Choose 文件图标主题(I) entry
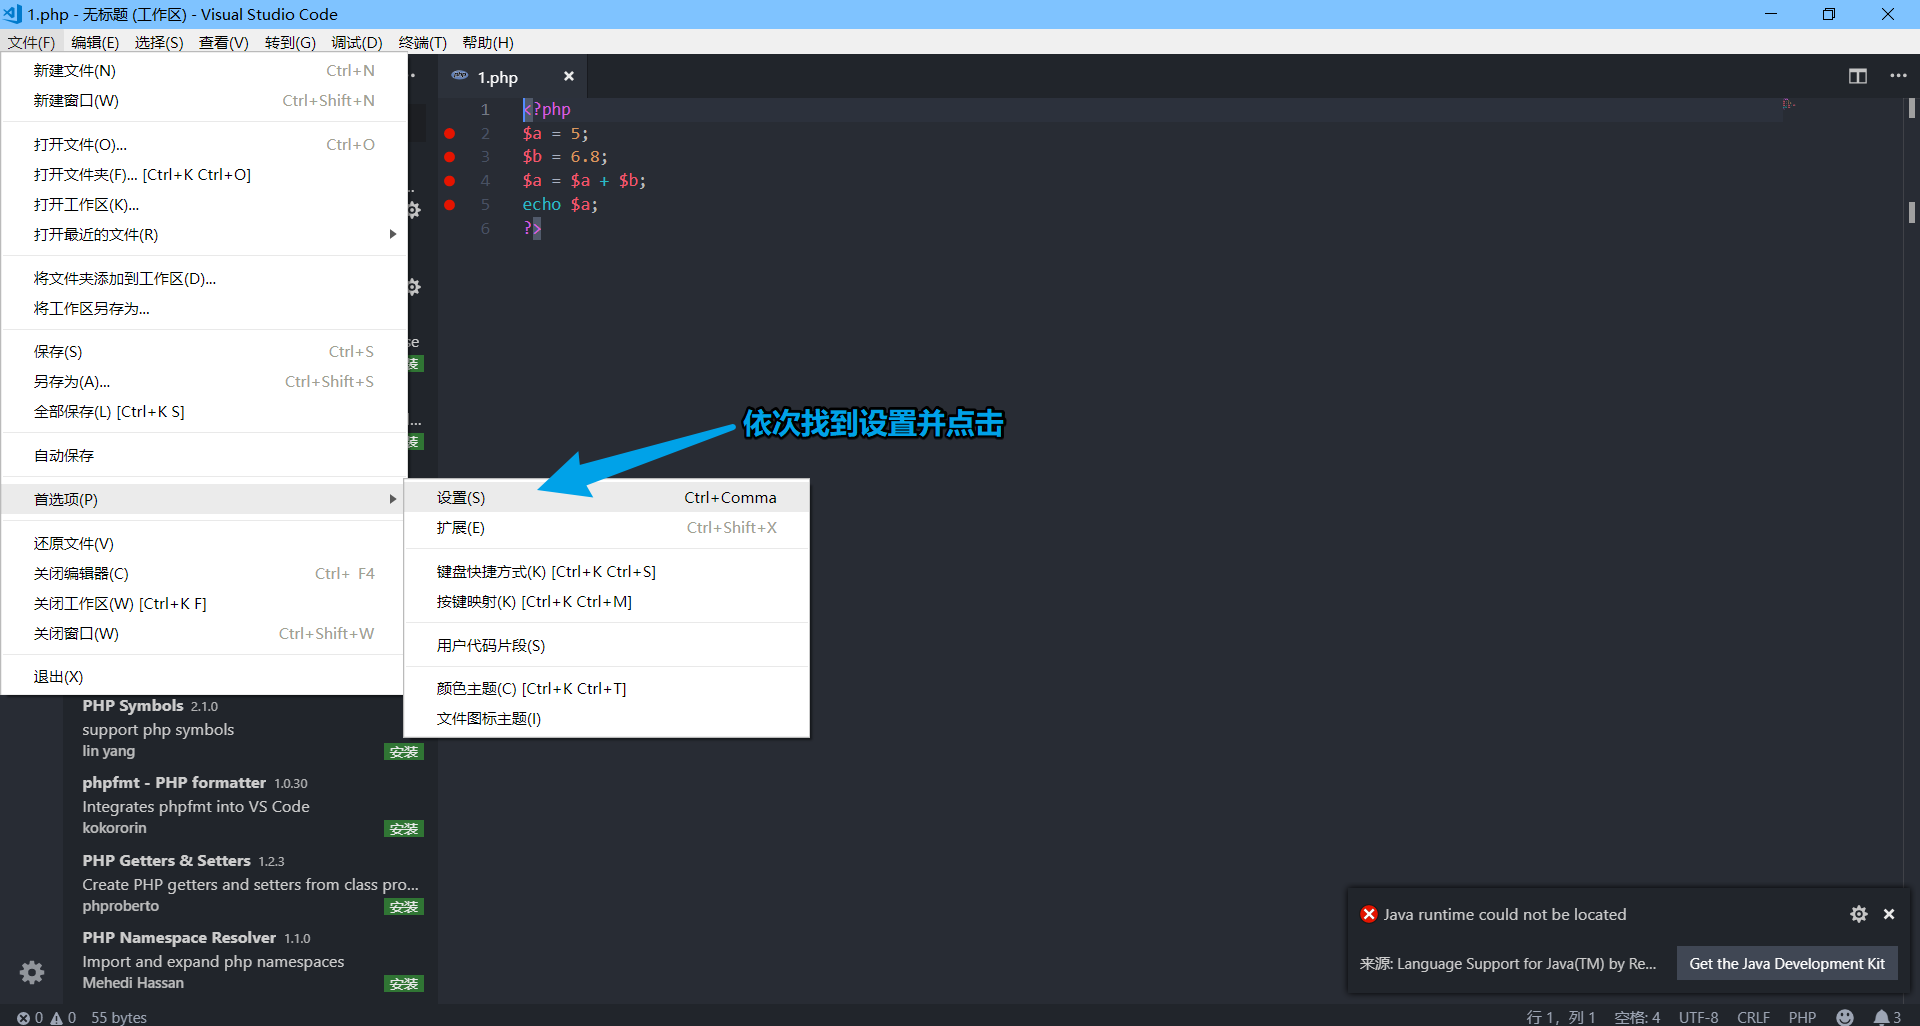 606,718
